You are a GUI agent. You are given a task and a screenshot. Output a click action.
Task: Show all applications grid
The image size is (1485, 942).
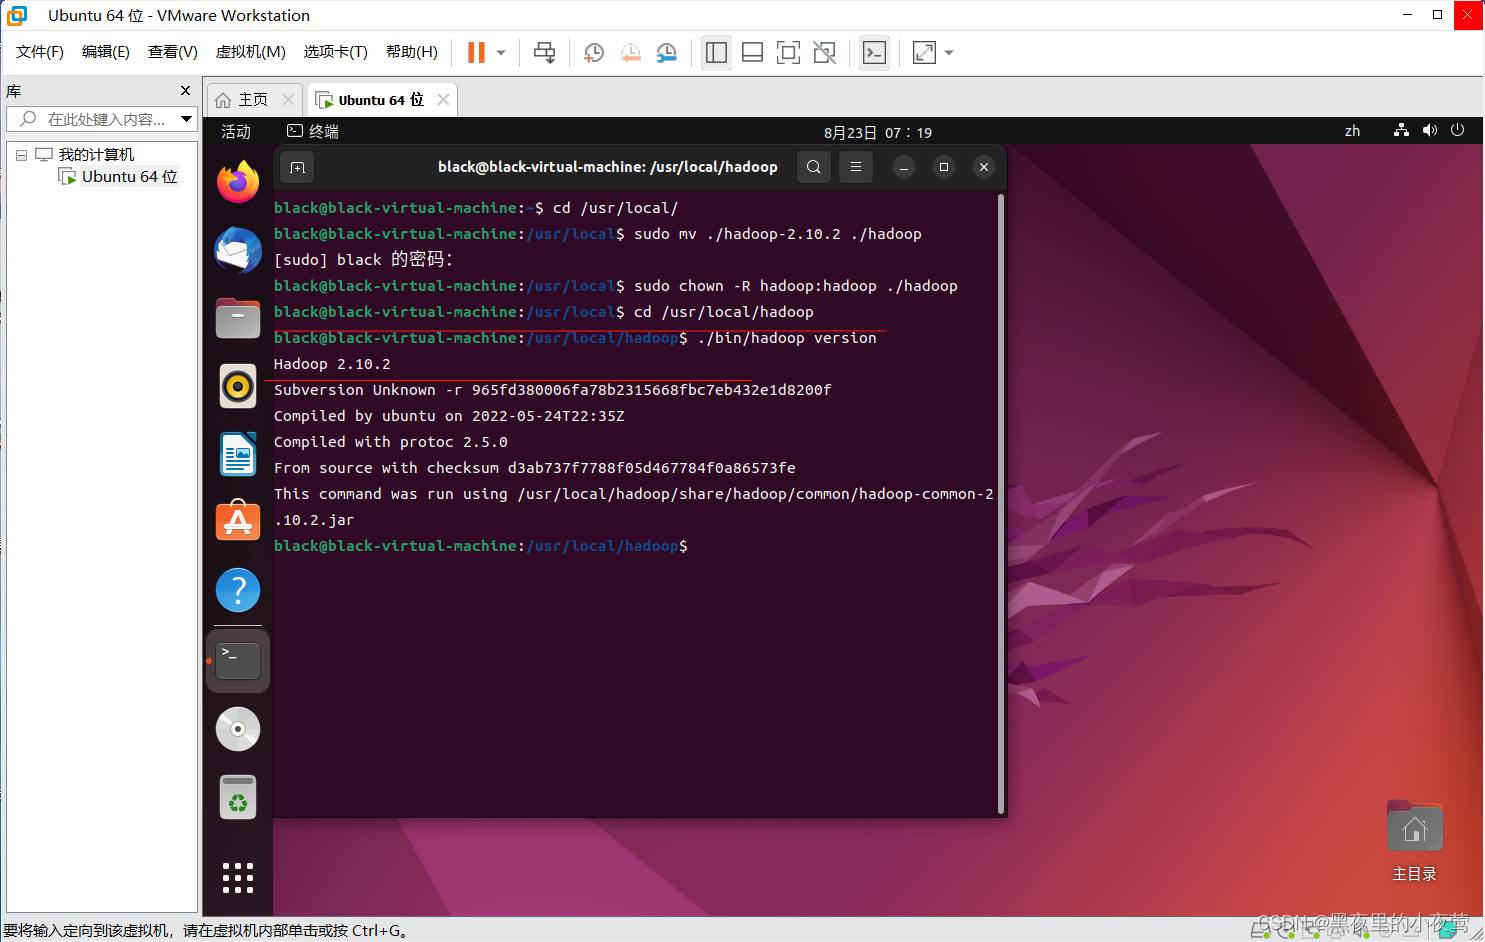(x=238, y=878)
